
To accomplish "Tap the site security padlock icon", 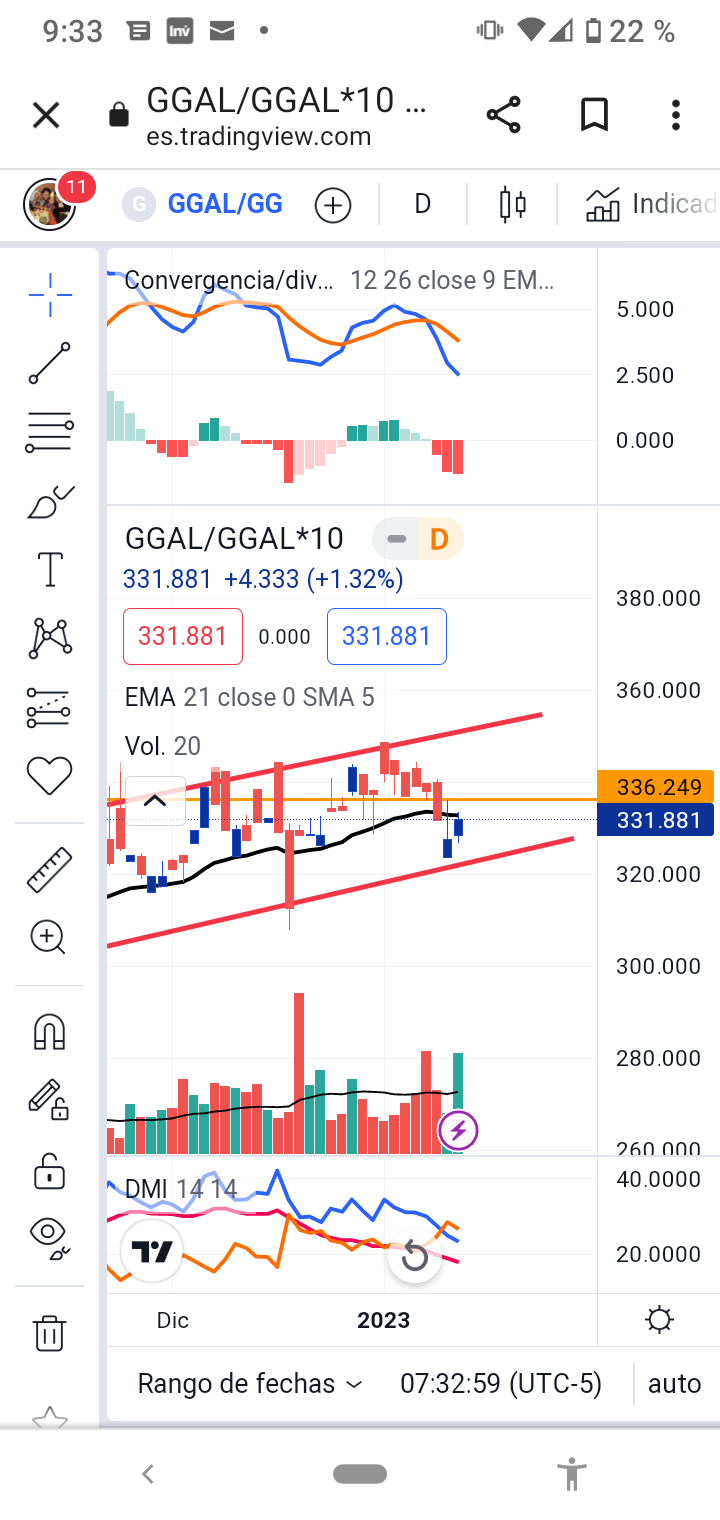I will click(118, 115).
